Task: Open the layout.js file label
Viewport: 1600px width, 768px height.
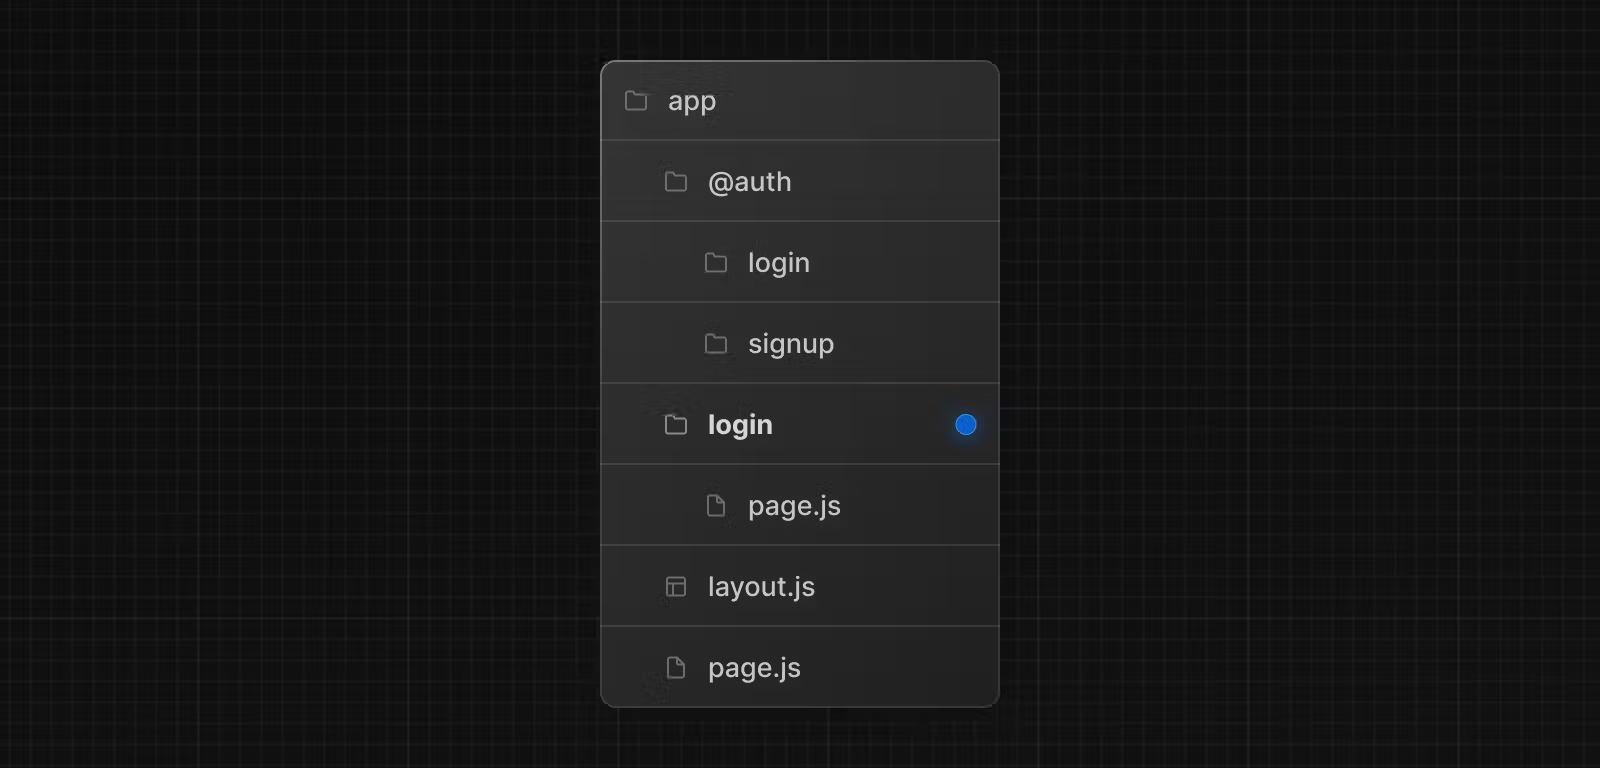Action: [761, 587]
